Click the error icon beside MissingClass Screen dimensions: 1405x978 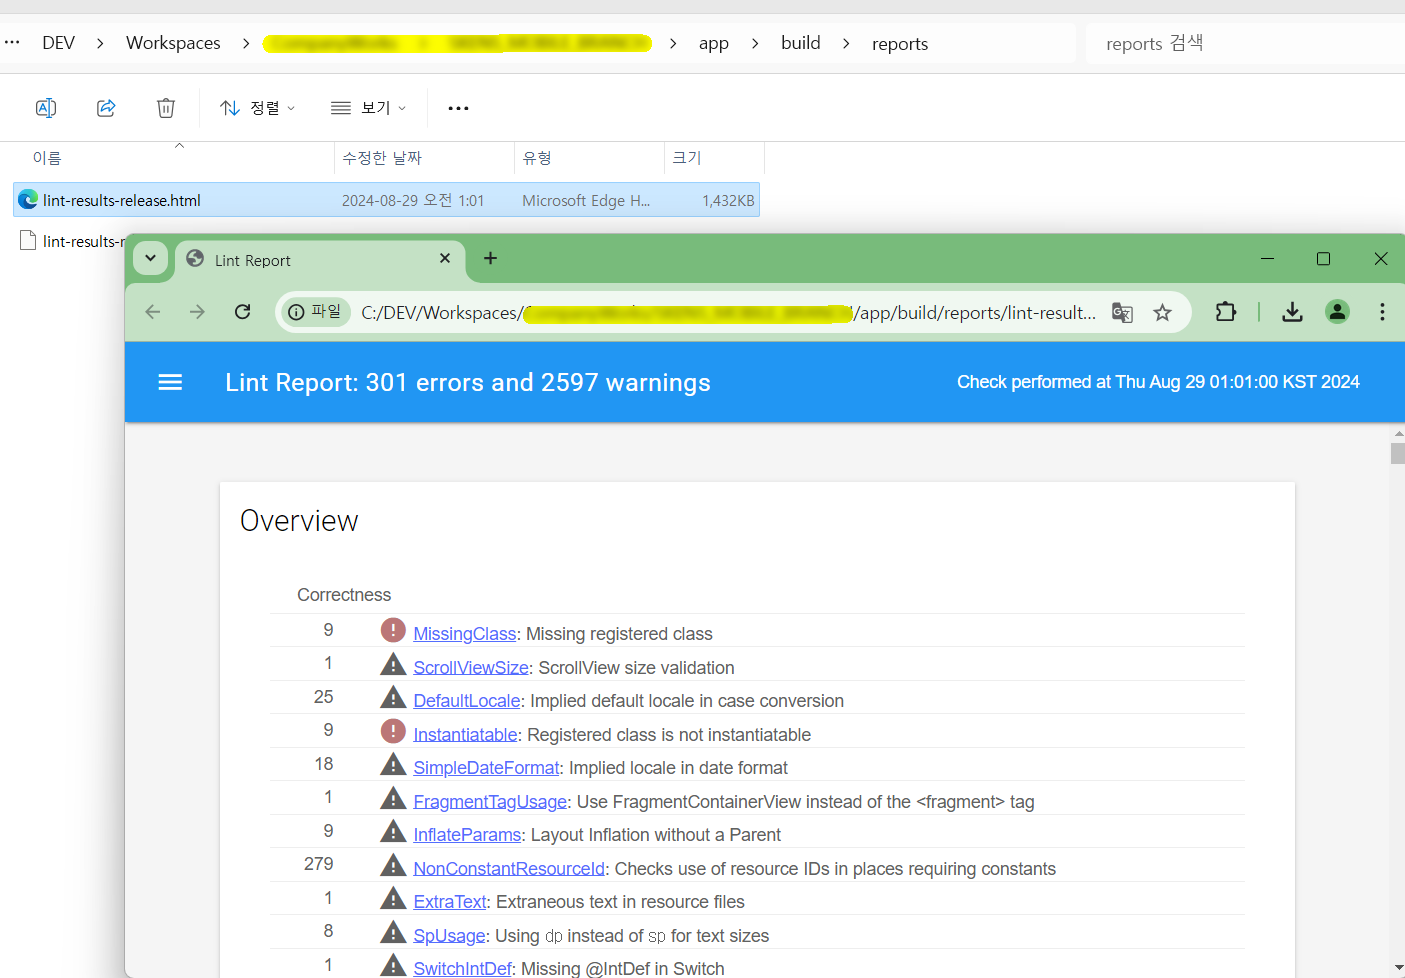pos(393,630)
